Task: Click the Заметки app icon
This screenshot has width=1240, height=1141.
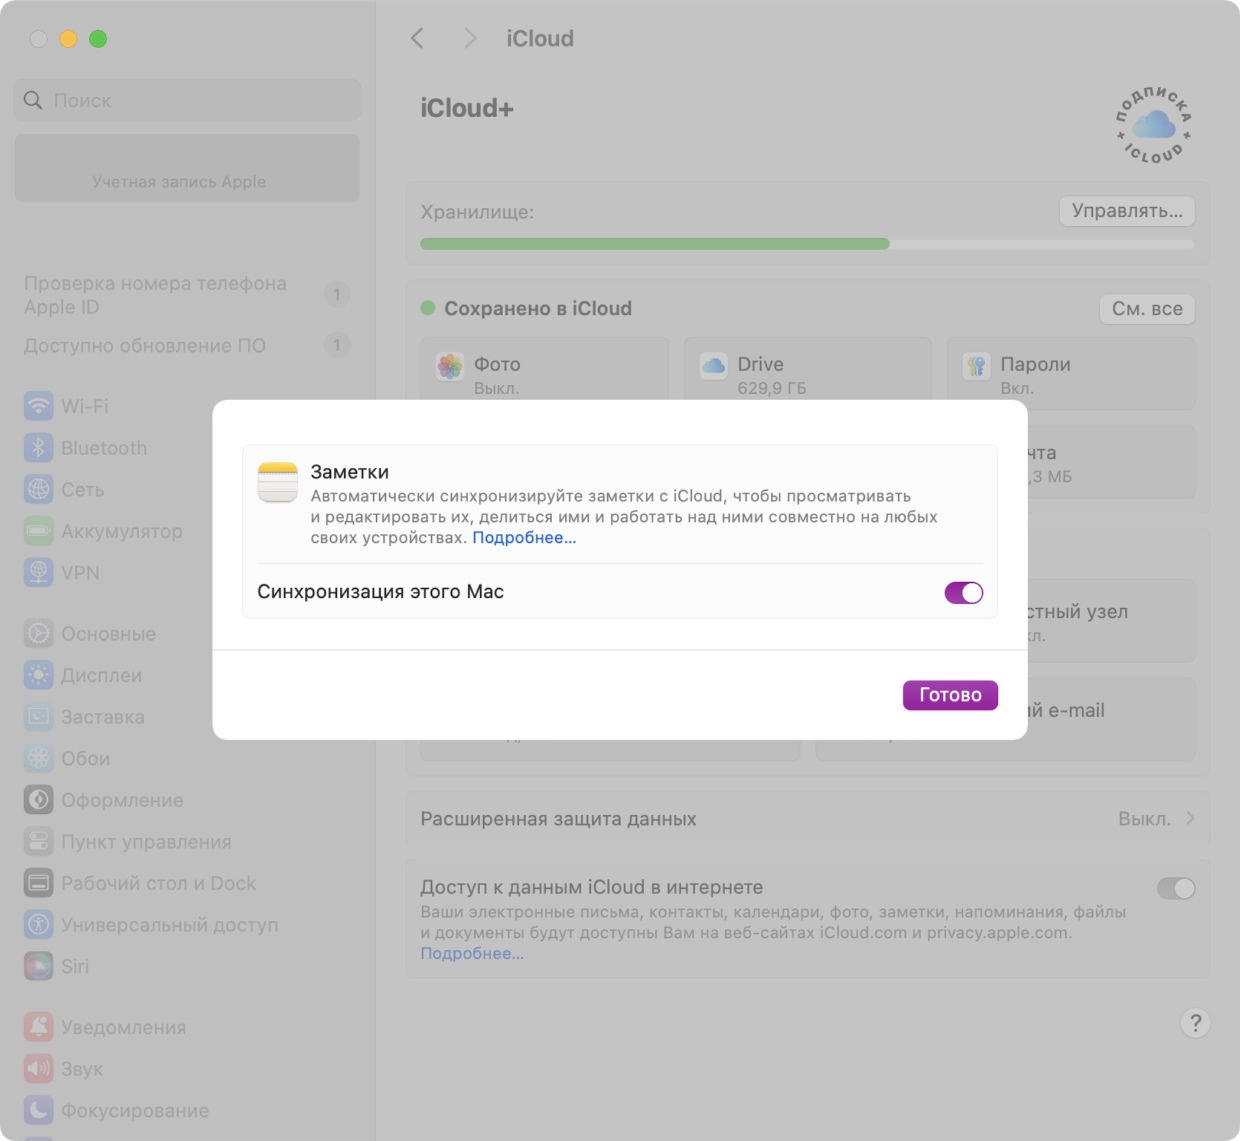Action: pyautogui.click(x=277, y=482)
